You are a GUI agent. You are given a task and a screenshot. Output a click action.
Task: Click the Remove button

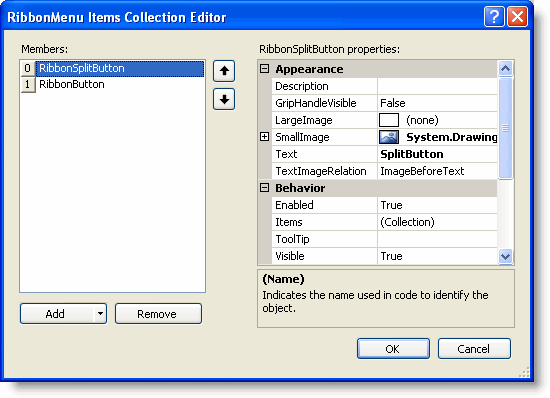[158, 313]
